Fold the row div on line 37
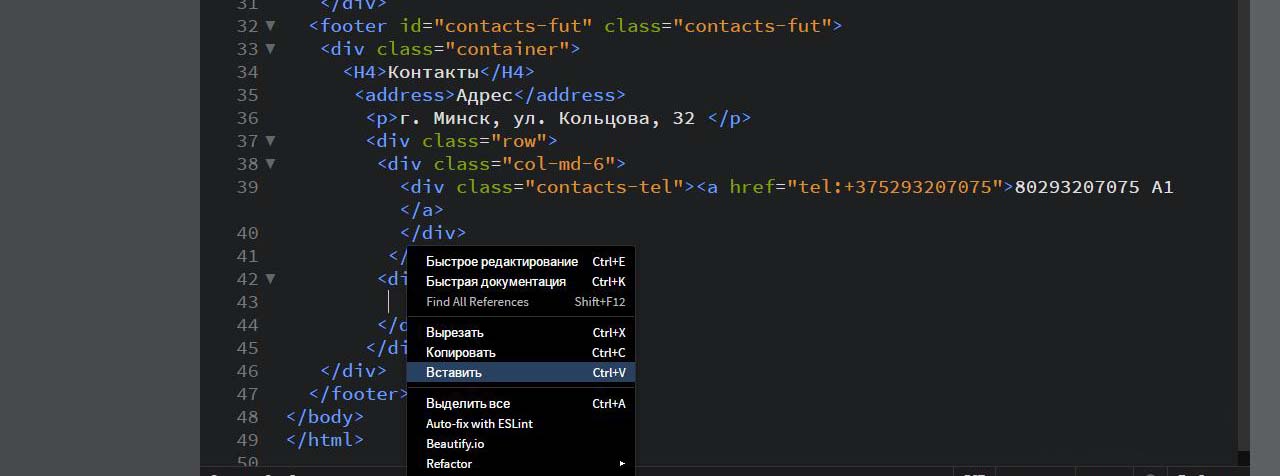 [270, 141]
